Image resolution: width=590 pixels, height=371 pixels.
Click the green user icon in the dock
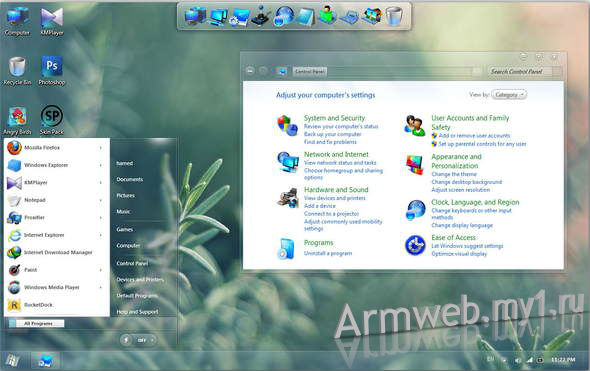click(x=327, y=16)
